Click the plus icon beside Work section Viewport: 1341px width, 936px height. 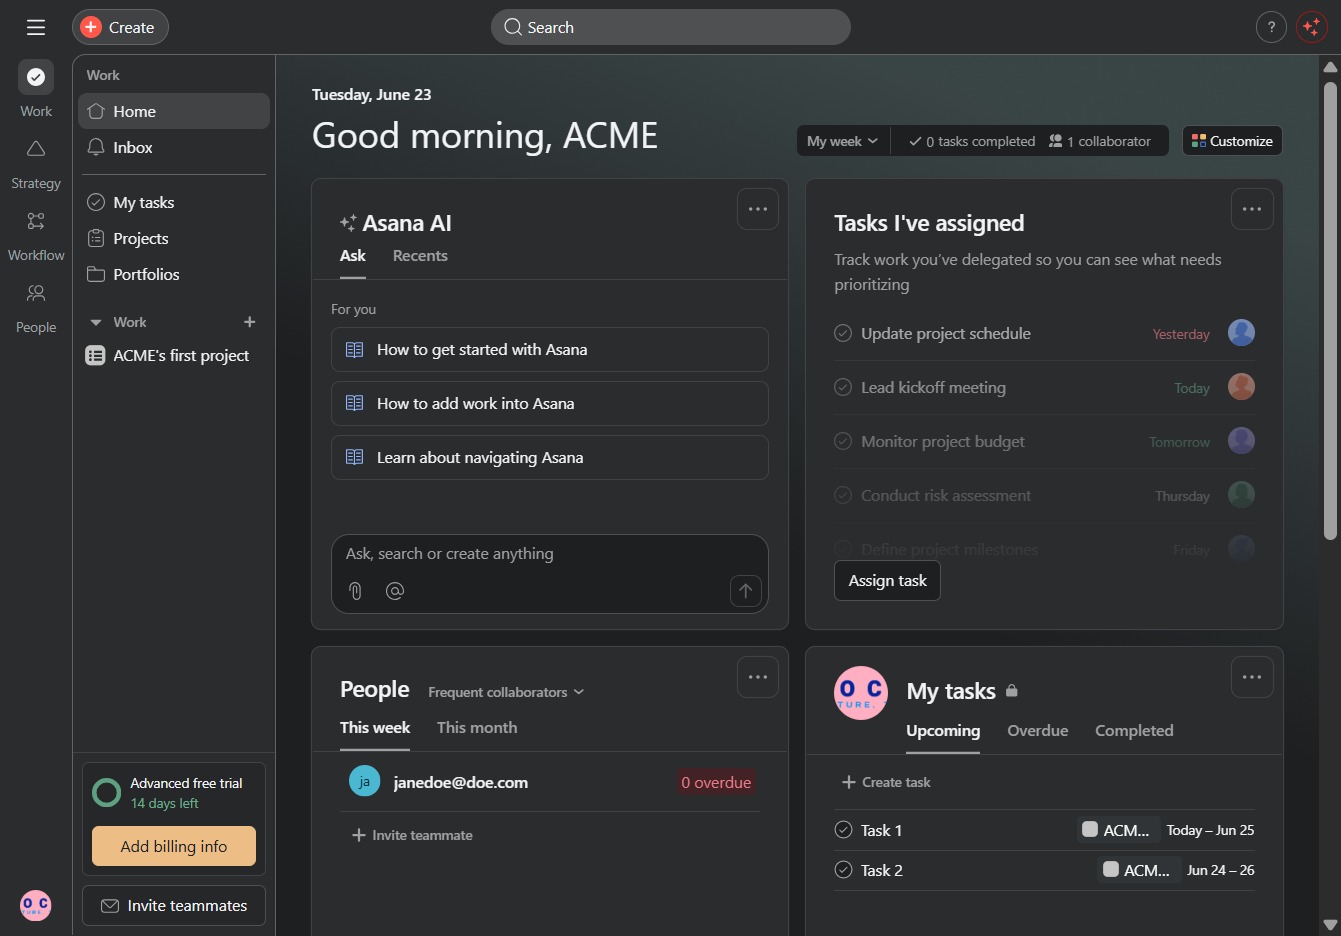[x=250, y=322]
